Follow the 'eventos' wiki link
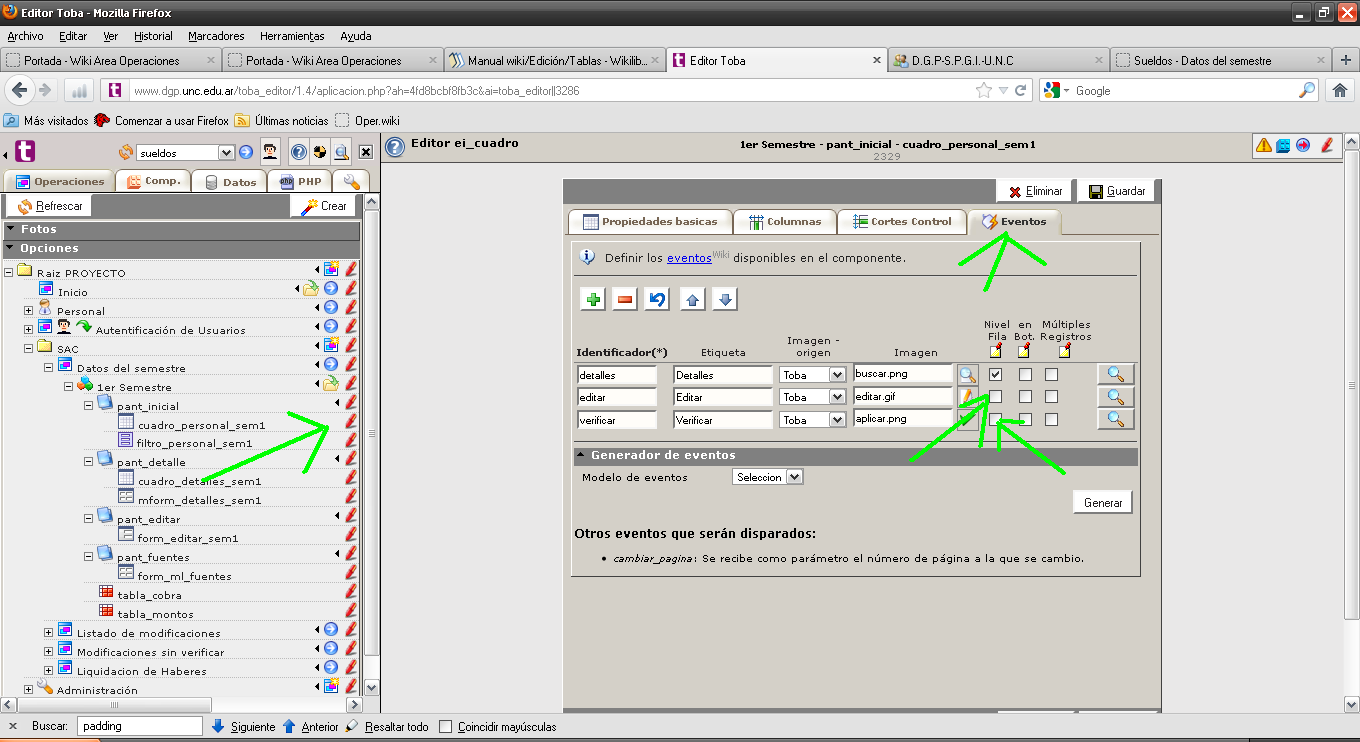 [689, 258]
